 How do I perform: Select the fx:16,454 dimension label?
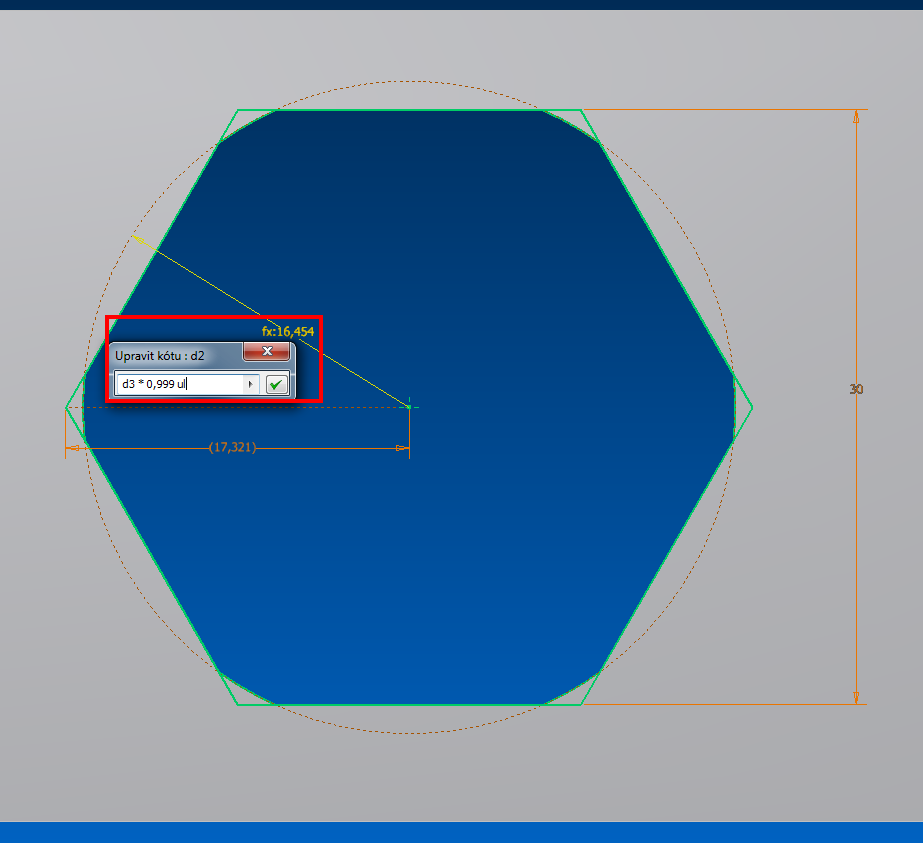click(x=288, y=331)
